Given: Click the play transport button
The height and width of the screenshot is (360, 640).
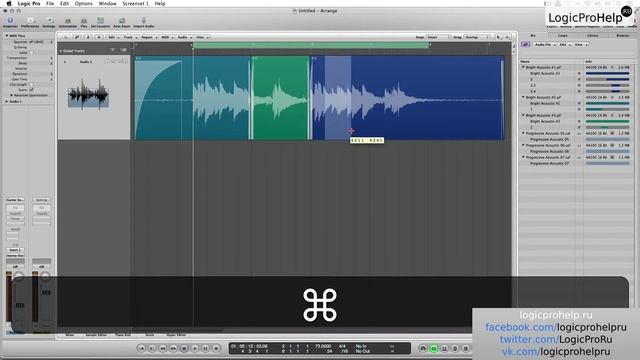Looking at the screenshot, I should tap(195, 348).
